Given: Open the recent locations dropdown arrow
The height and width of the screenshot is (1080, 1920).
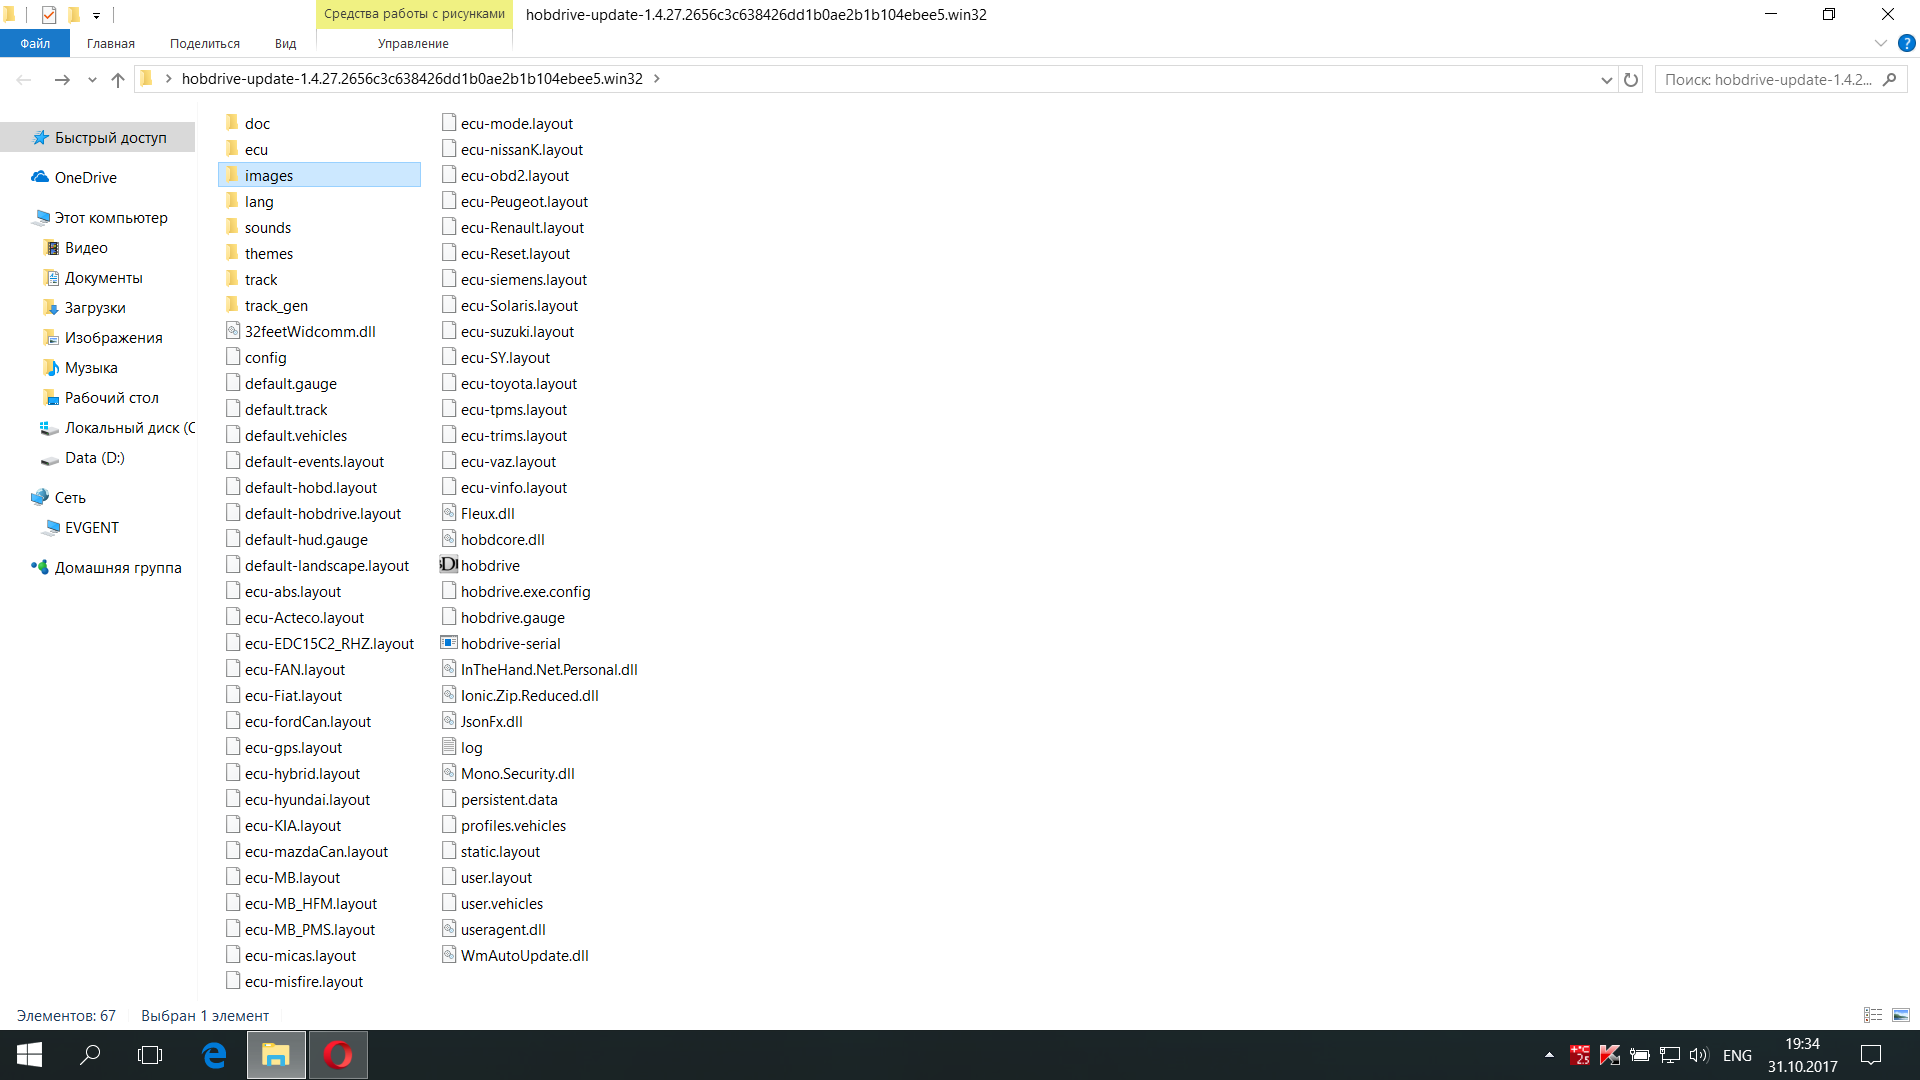Looking at the screenshot, I should 92,79.
